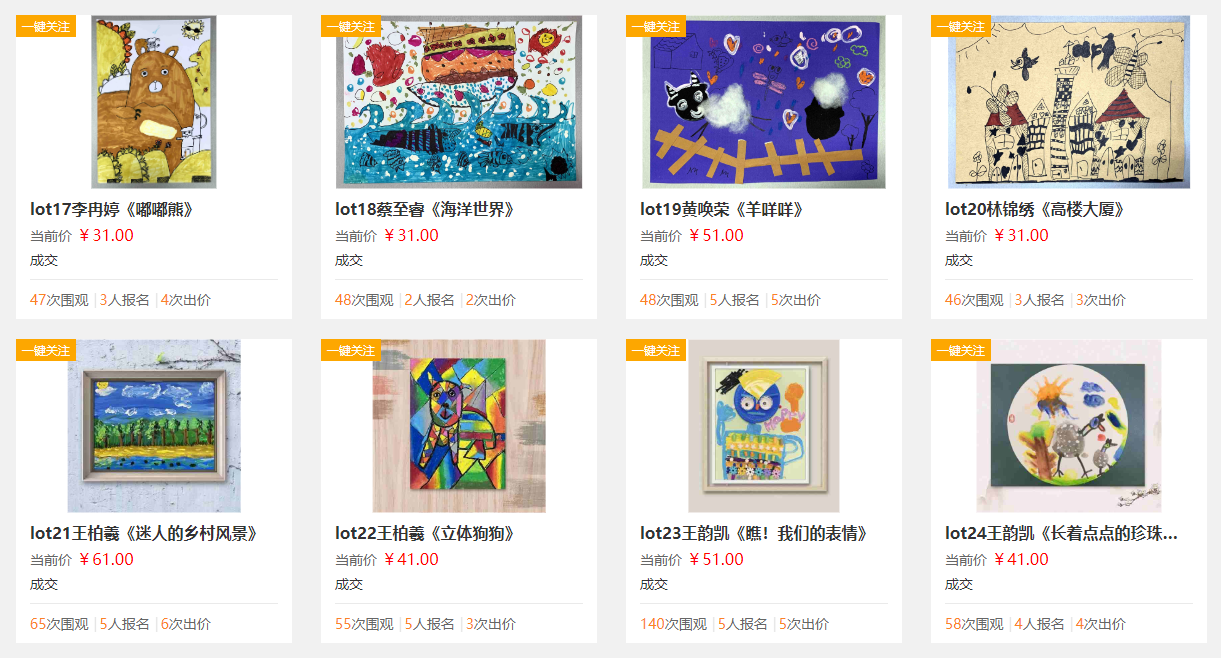View the lot19 羊咩咩 sheep artwork image
Viewport: 1221px width, 658px height.
tap(764, 102)
